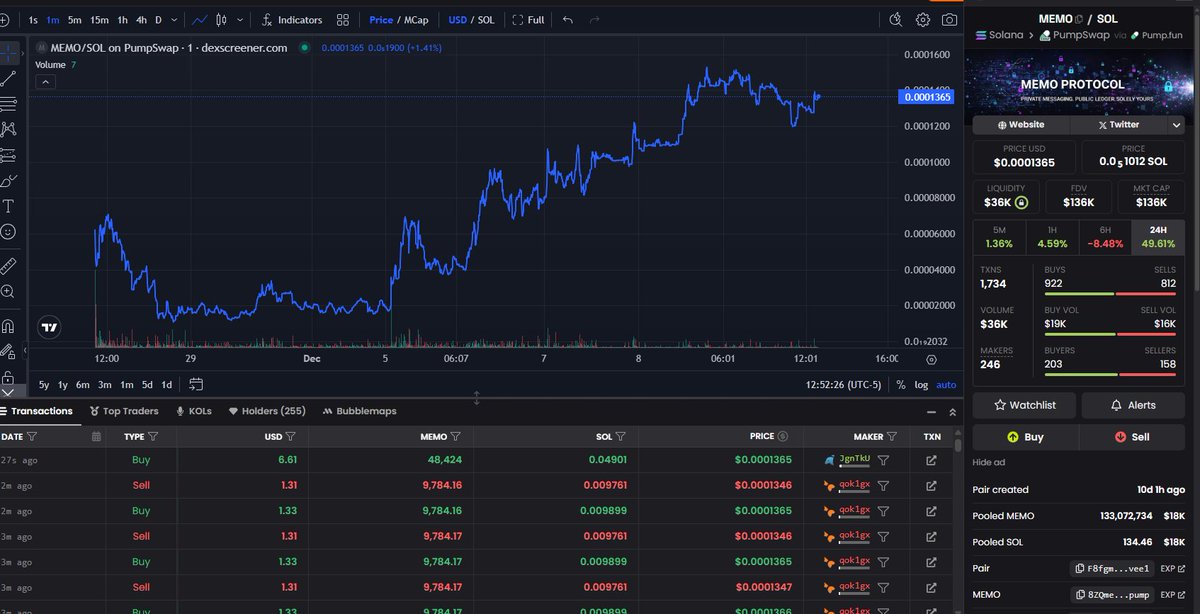Set timeframe to 15m
1200x614 pixels.
[x=99, y=19]
